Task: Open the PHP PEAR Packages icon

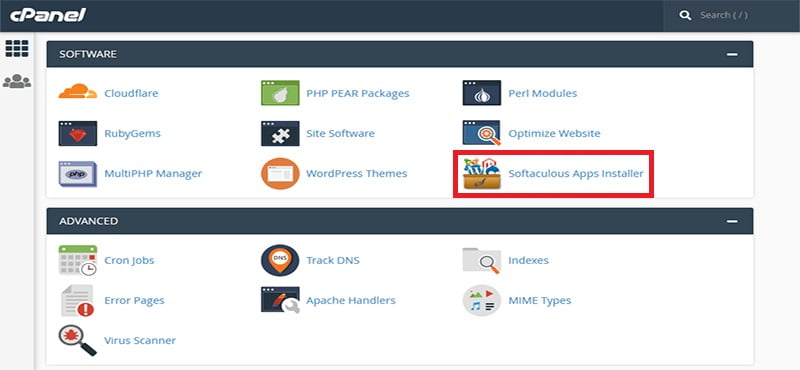Action: pyautogui.click(x=280, y=93)
